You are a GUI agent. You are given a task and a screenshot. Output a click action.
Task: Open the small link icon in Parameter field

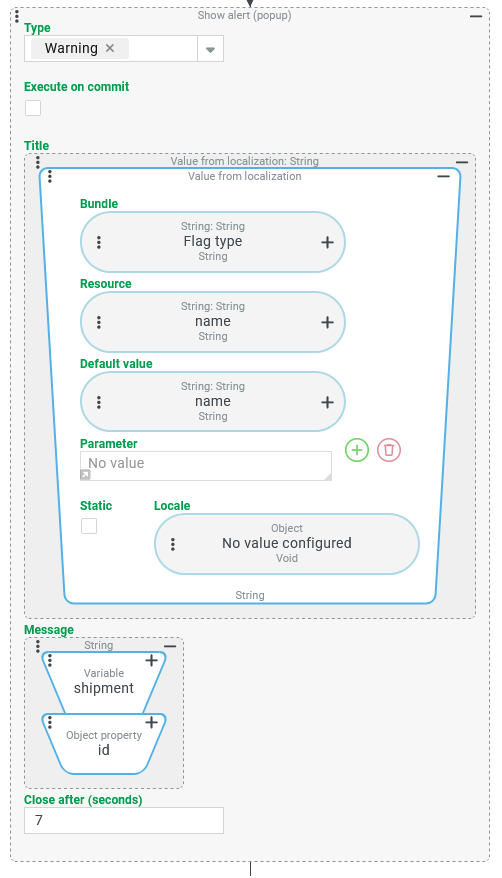click(85, 475)
